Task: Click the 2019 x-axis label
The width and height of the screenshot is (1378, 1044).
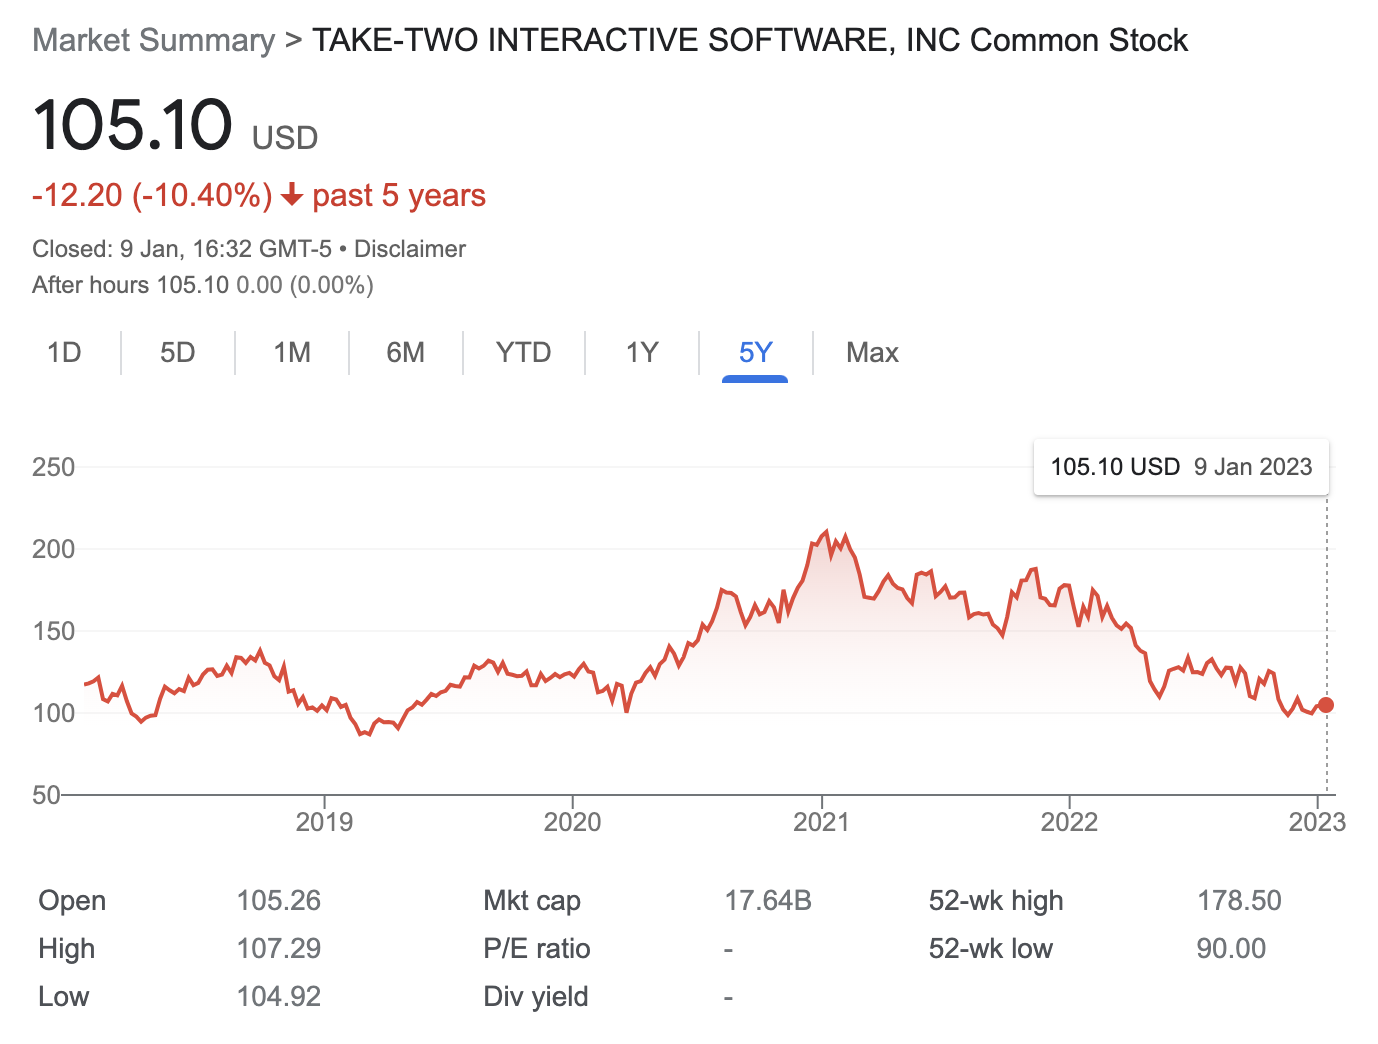Action: 324,822
